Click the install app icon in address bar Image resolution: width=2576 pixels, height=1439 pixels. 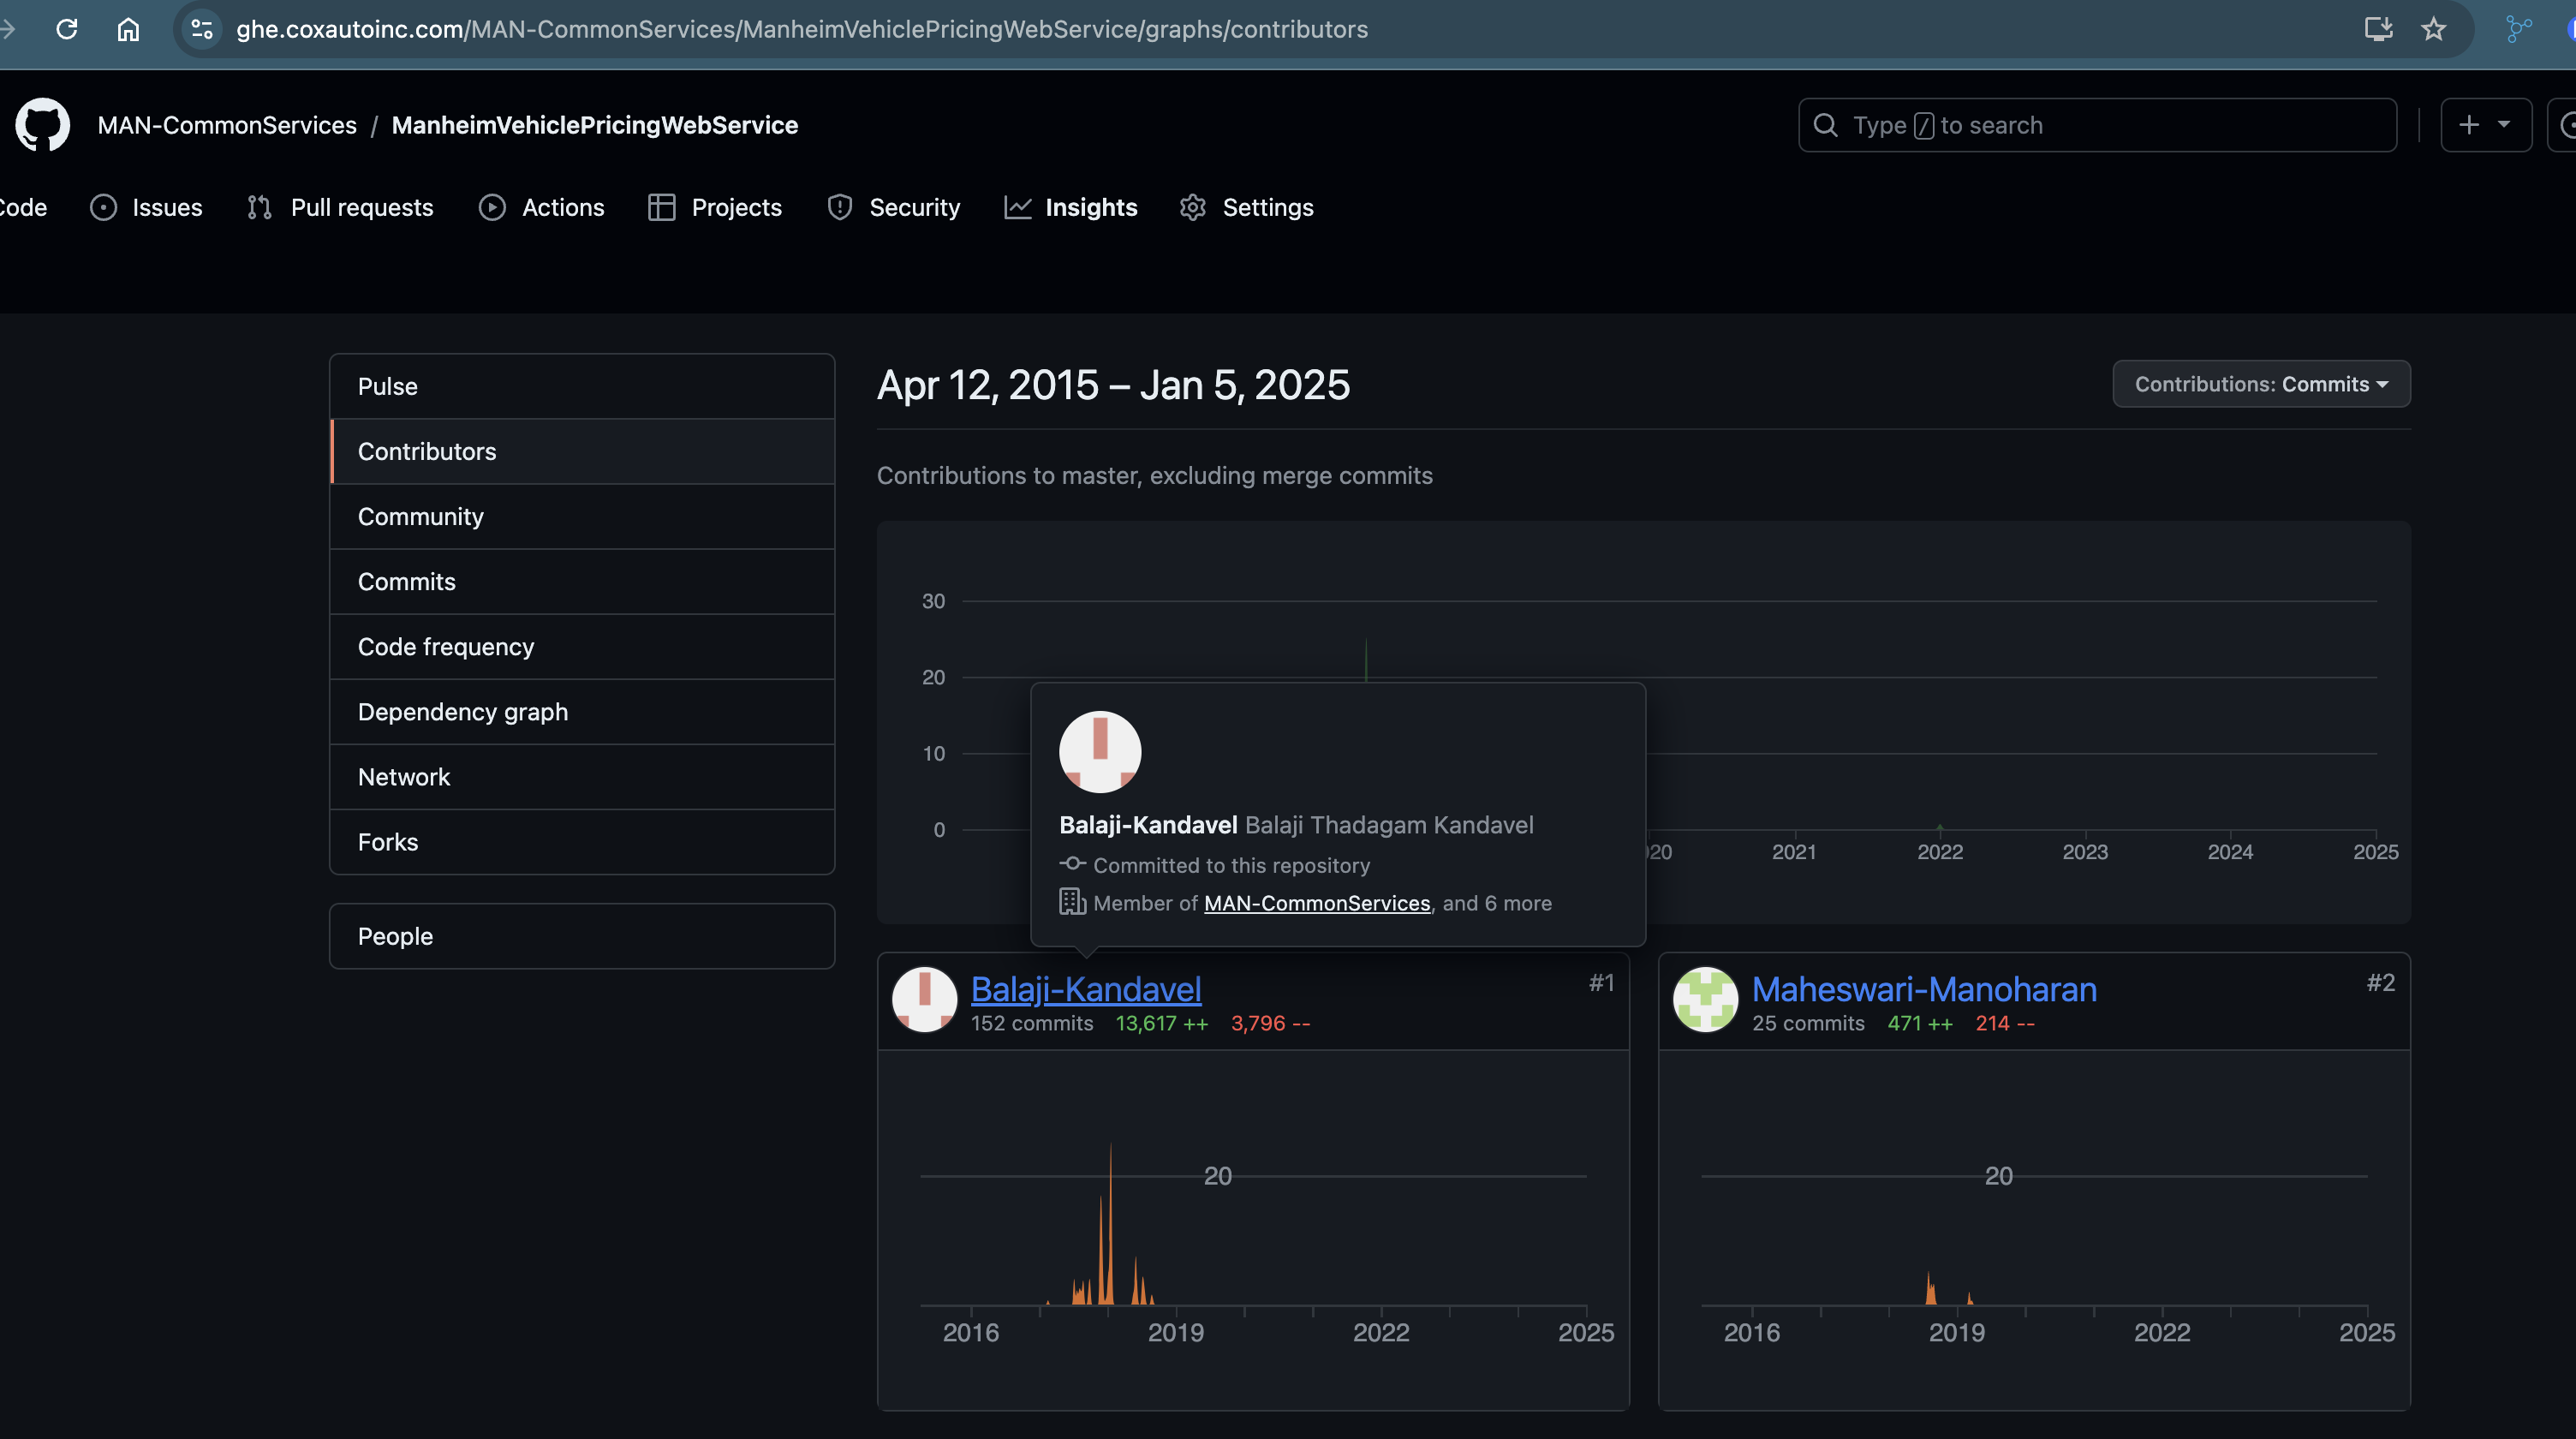point(2378,29)
